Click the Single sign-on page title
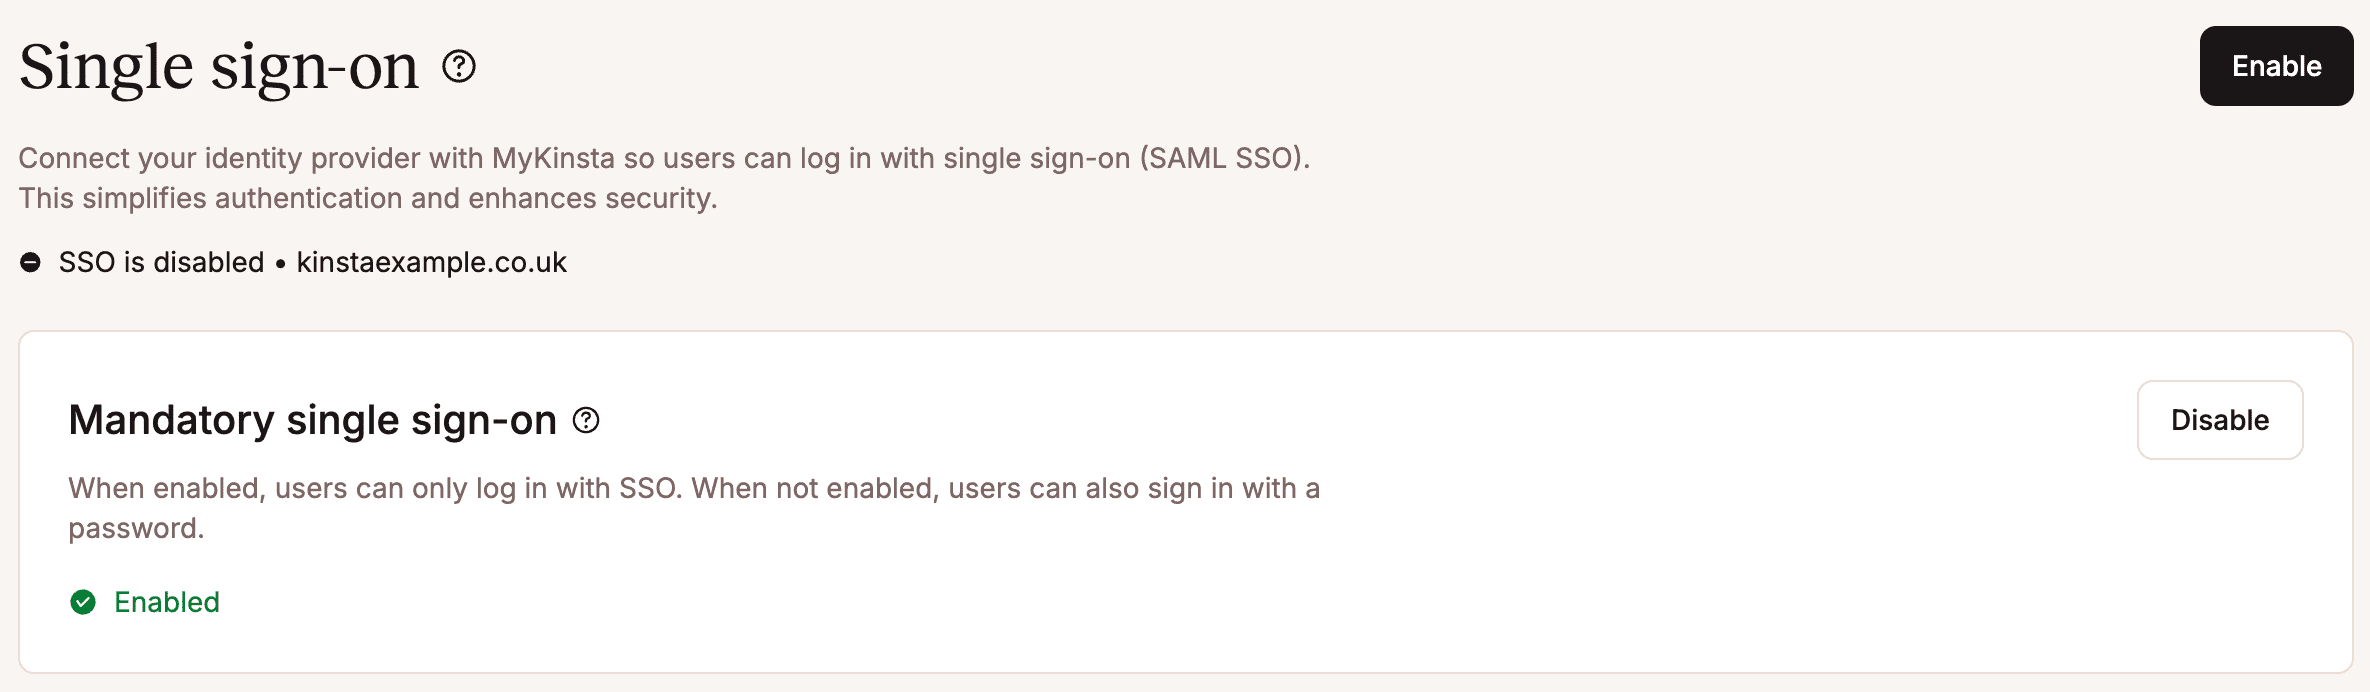 (x=220, y=66)
